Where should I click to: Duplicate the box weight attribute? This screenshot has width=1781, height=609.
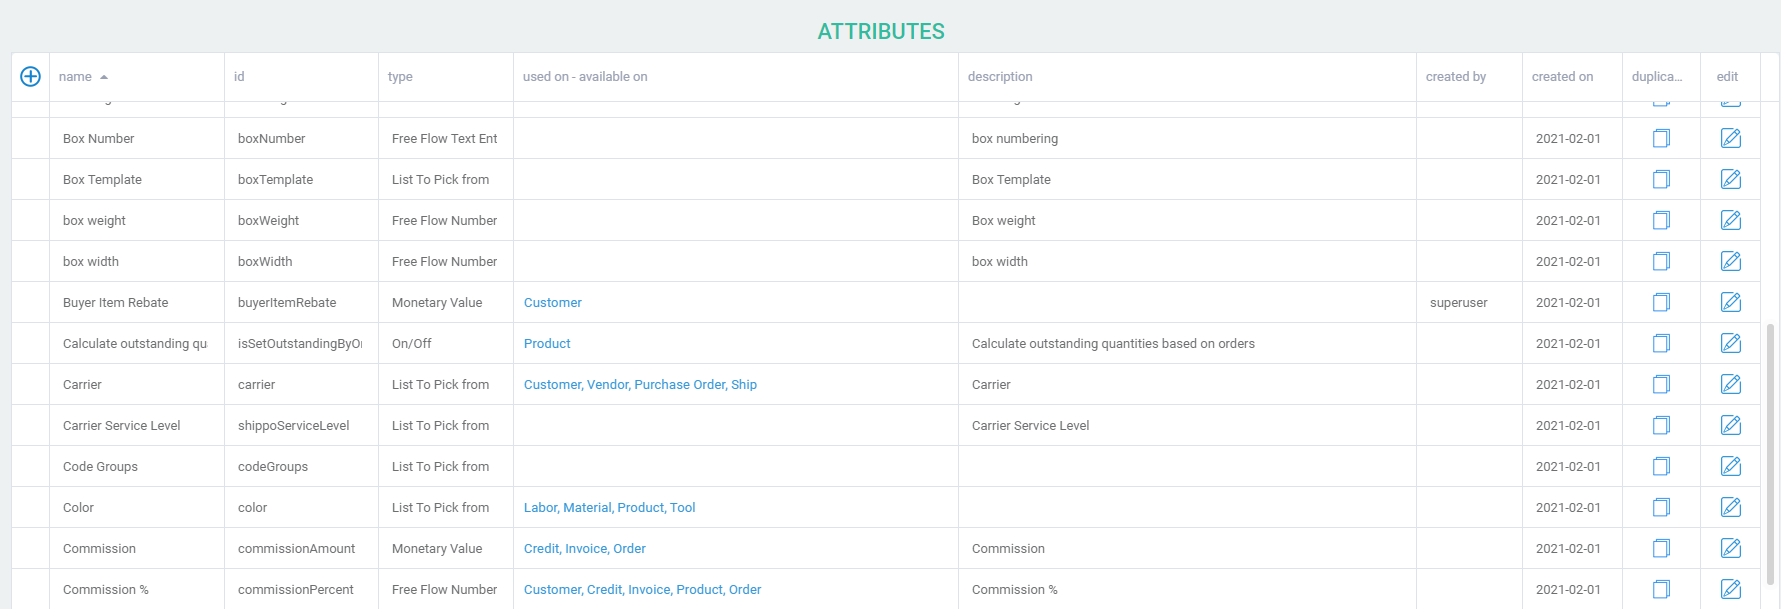[x=1662, y=220]
